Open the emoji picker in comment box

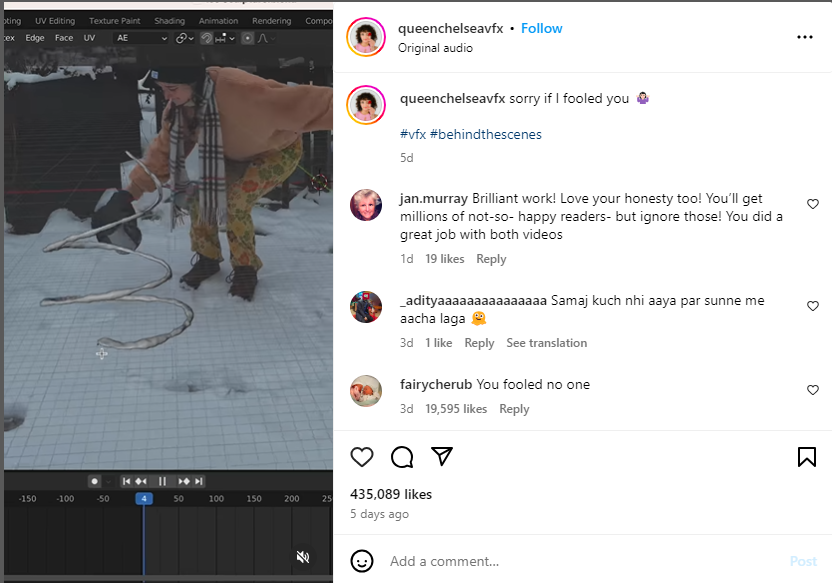pos(362,561)
